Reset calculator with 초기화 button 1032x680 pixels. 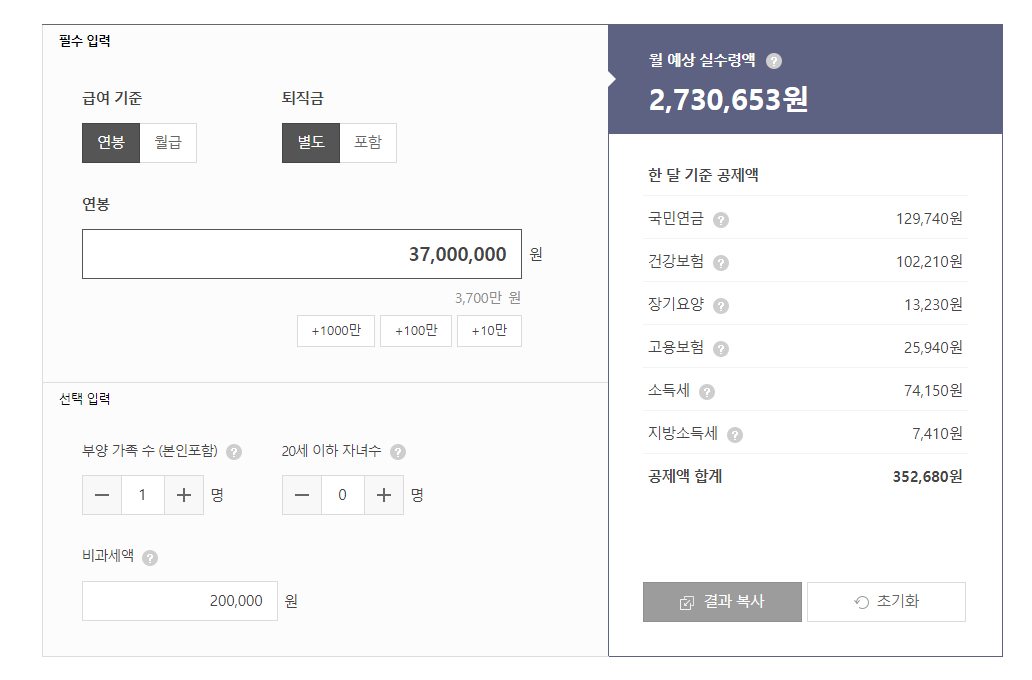click(886, 602)
